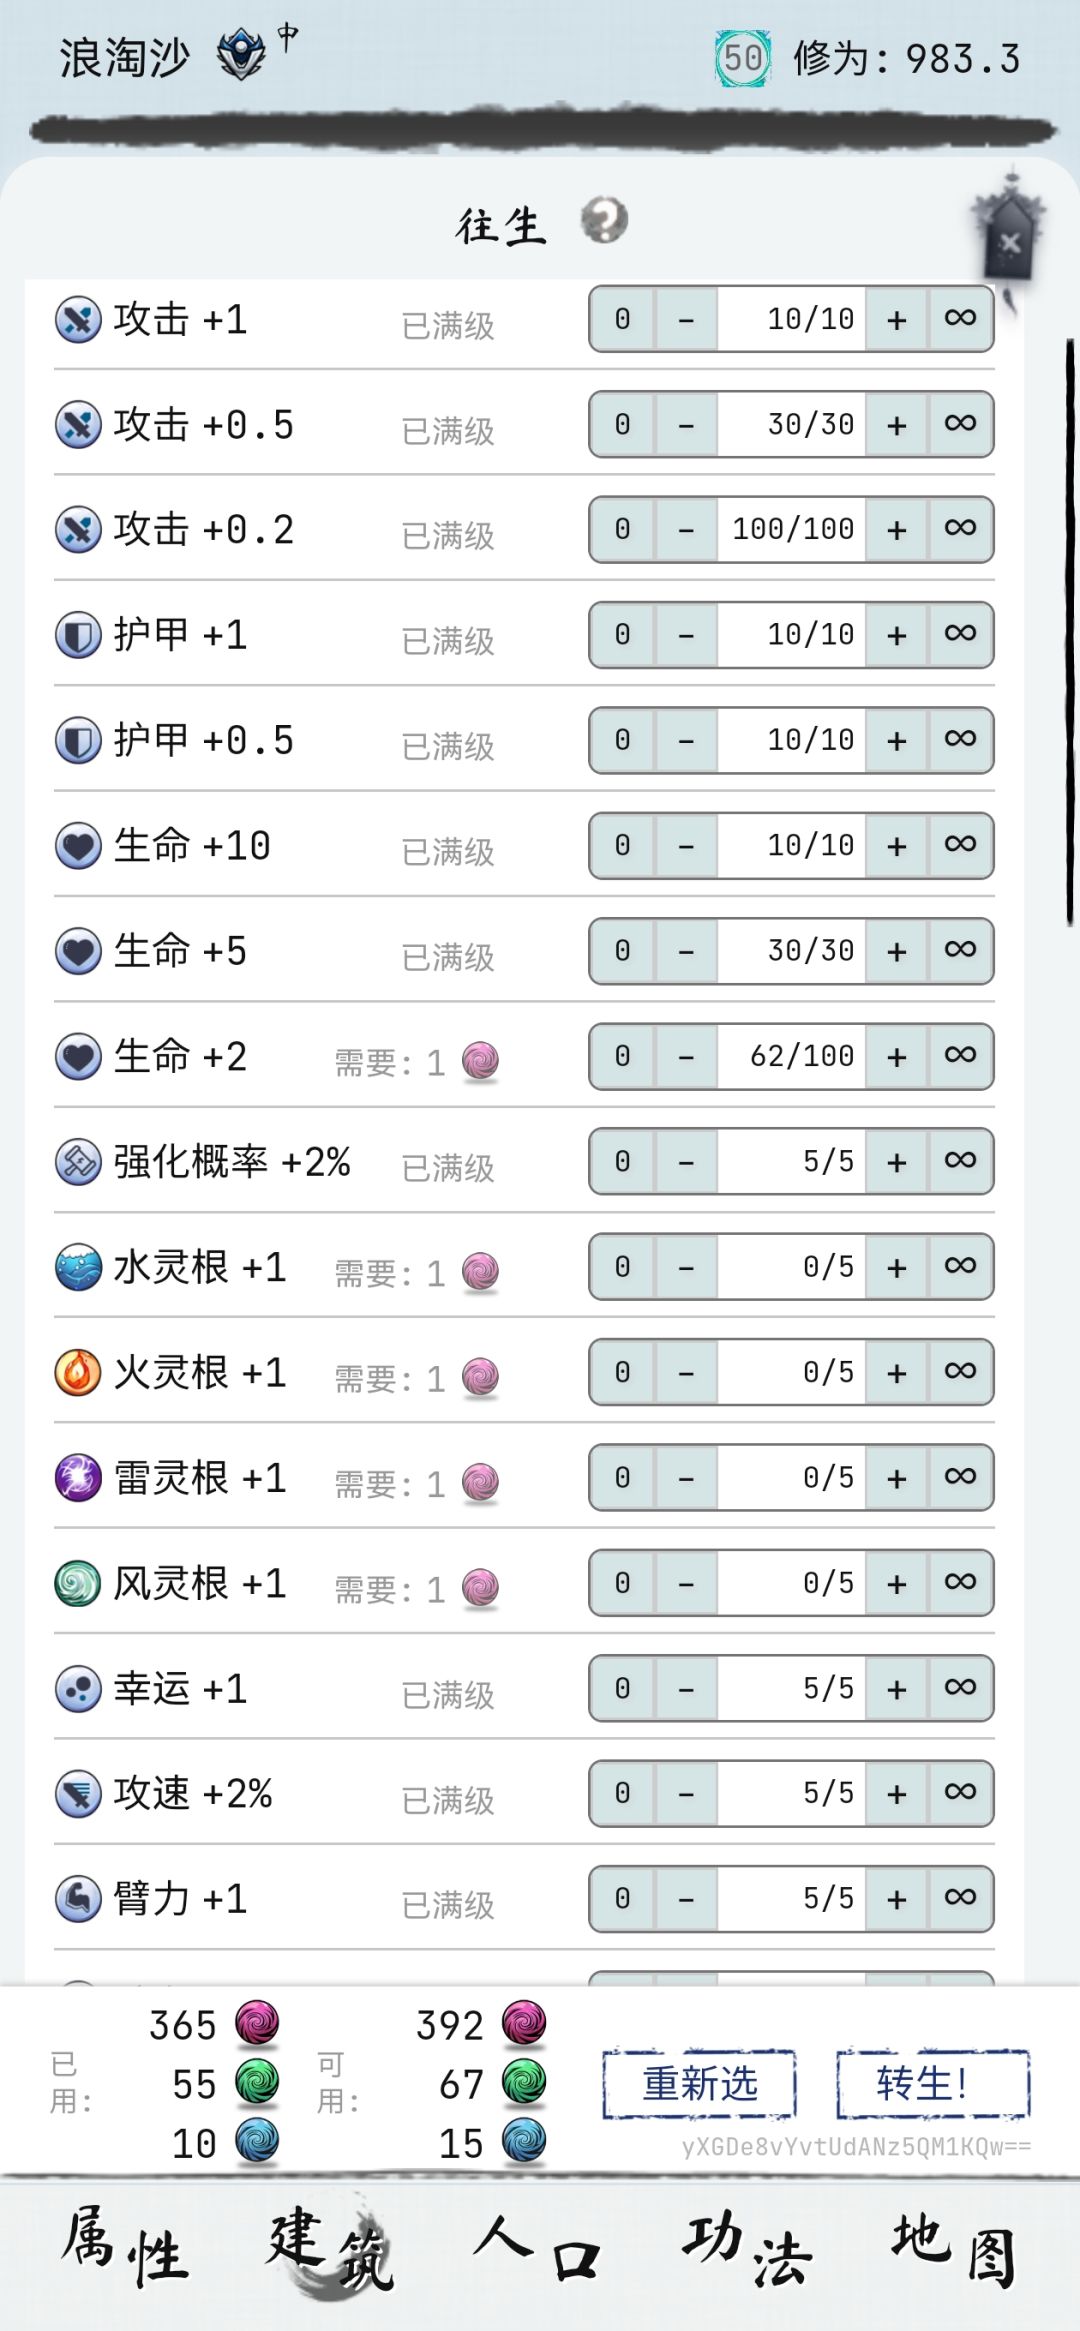Increase 生命 +2 with the plus button
The image size is (1080, 2331).
(x=897, y=1056)
